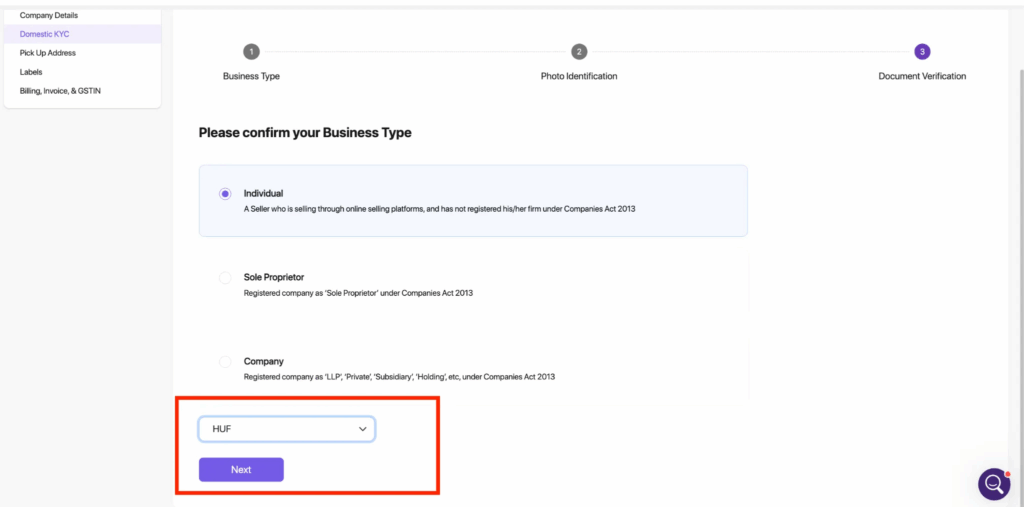
Task: Choose the Sole Proprietor radio button
Action: click(225, 277)
